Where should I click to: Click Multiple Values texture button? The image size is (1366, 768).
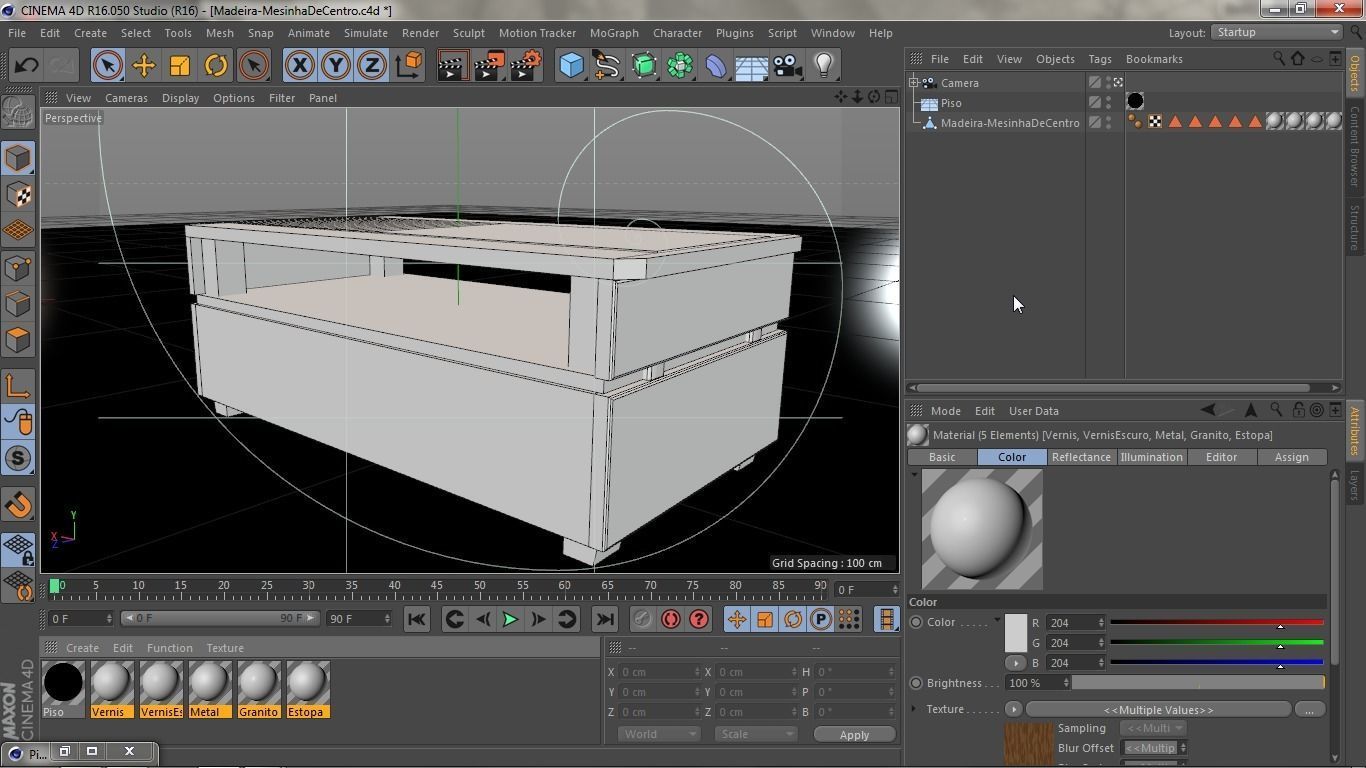click(x=1158, y=709)
